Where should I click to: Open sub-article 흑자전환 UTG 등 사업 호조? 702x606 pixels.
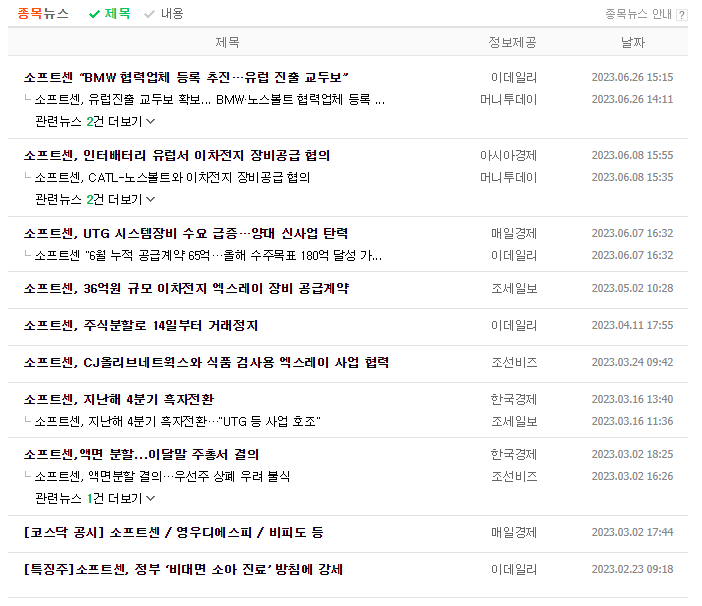178,421
